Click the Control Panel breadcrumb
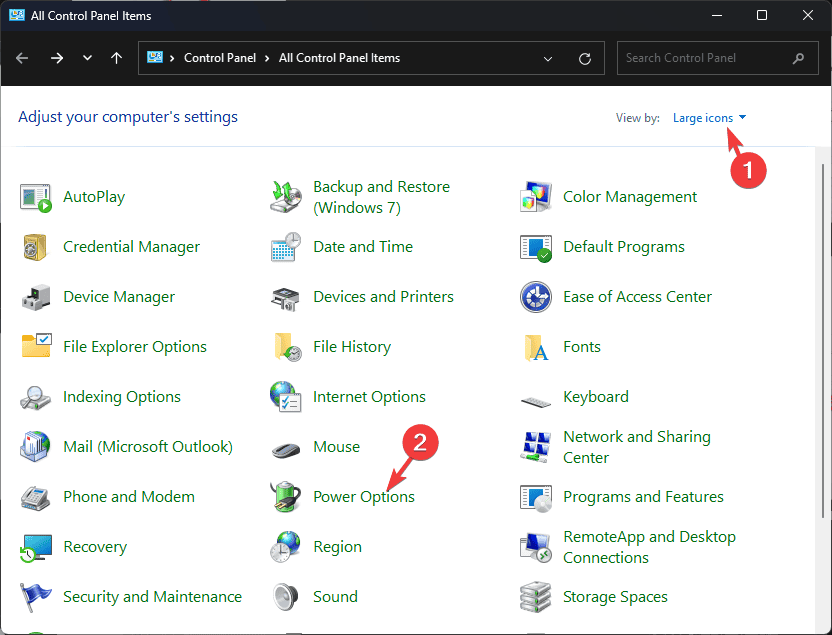This screenshot has height=635, width=832. (220, 58)
